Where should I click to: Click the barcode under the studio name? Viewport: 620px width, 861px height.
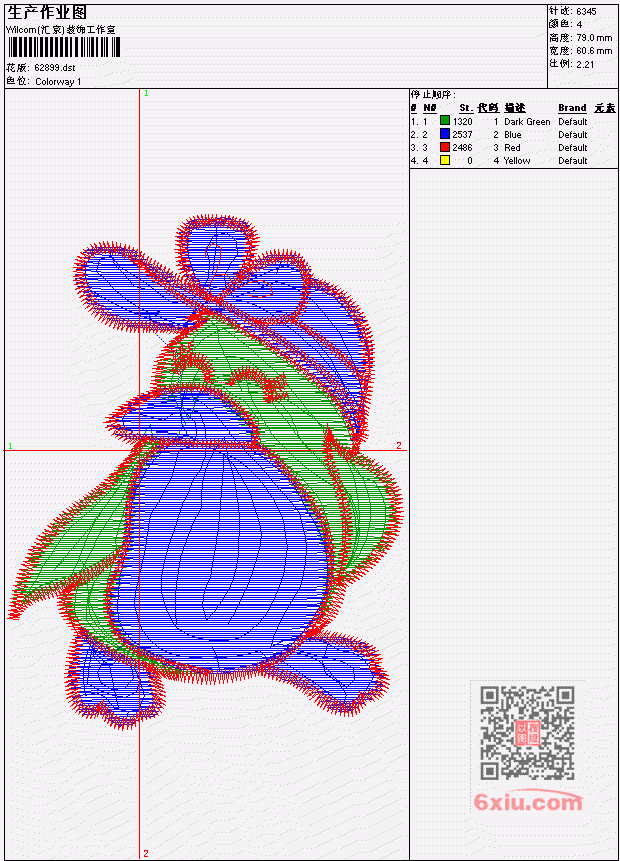(x=63, y=47)
